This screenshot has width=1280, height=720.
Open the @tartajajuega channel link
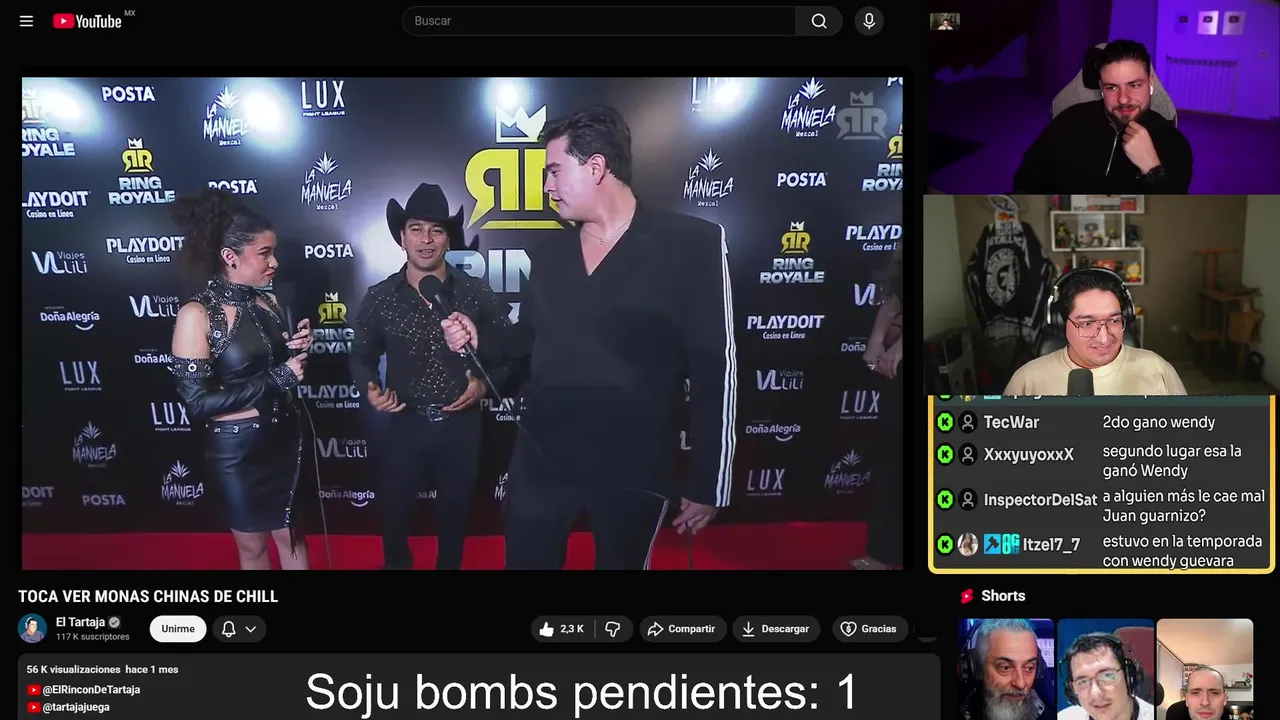[76, 707]
